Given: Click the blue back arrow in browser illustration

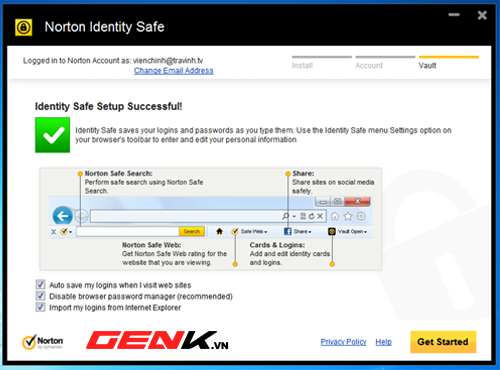Looking at the screenshot, I should click(x=62, y=216).
